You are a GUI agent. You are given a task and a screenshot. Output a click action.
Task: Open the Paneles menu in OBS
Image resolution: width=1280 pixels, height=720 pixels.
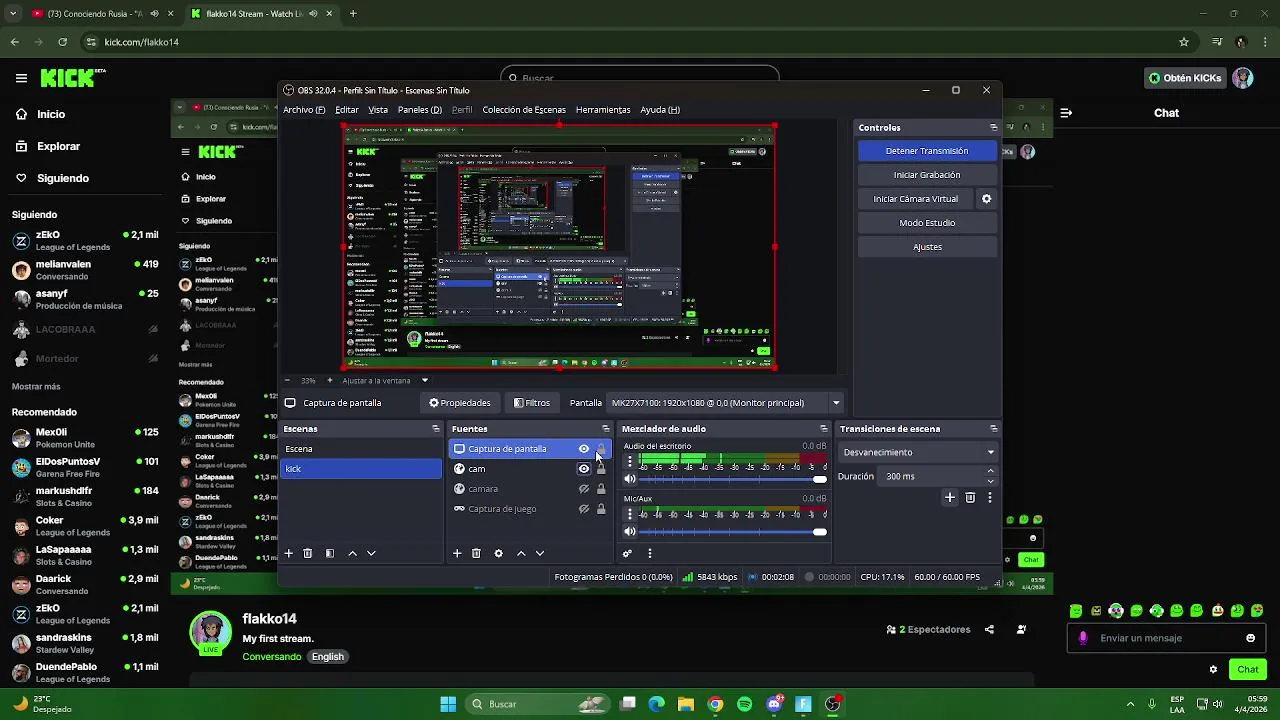tap(420, 110)
